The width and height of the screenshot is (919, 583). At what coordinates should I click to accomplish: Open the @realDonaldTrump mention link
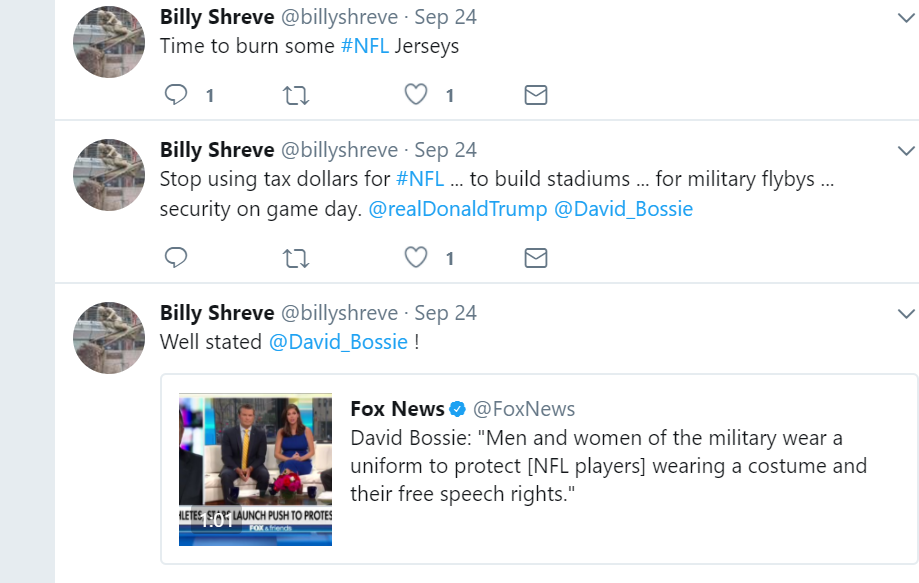(x=458, y=209)
